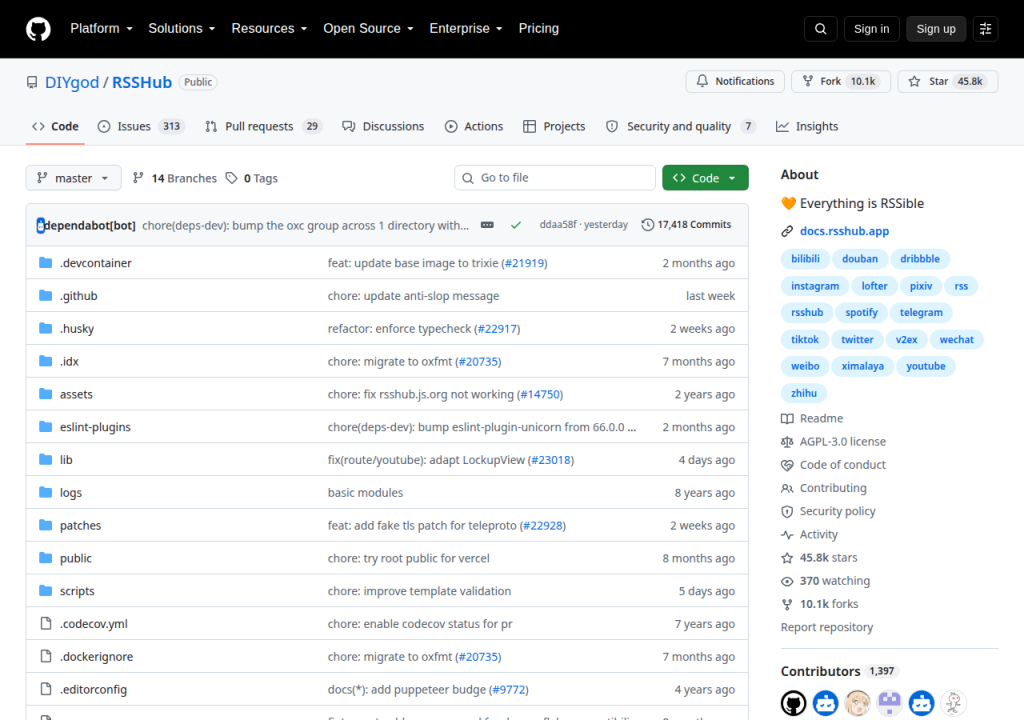Image resolution: width=1024 pixels, height=720 pixels.
Task: Open the Actions tab
Action: pos(474,126)
